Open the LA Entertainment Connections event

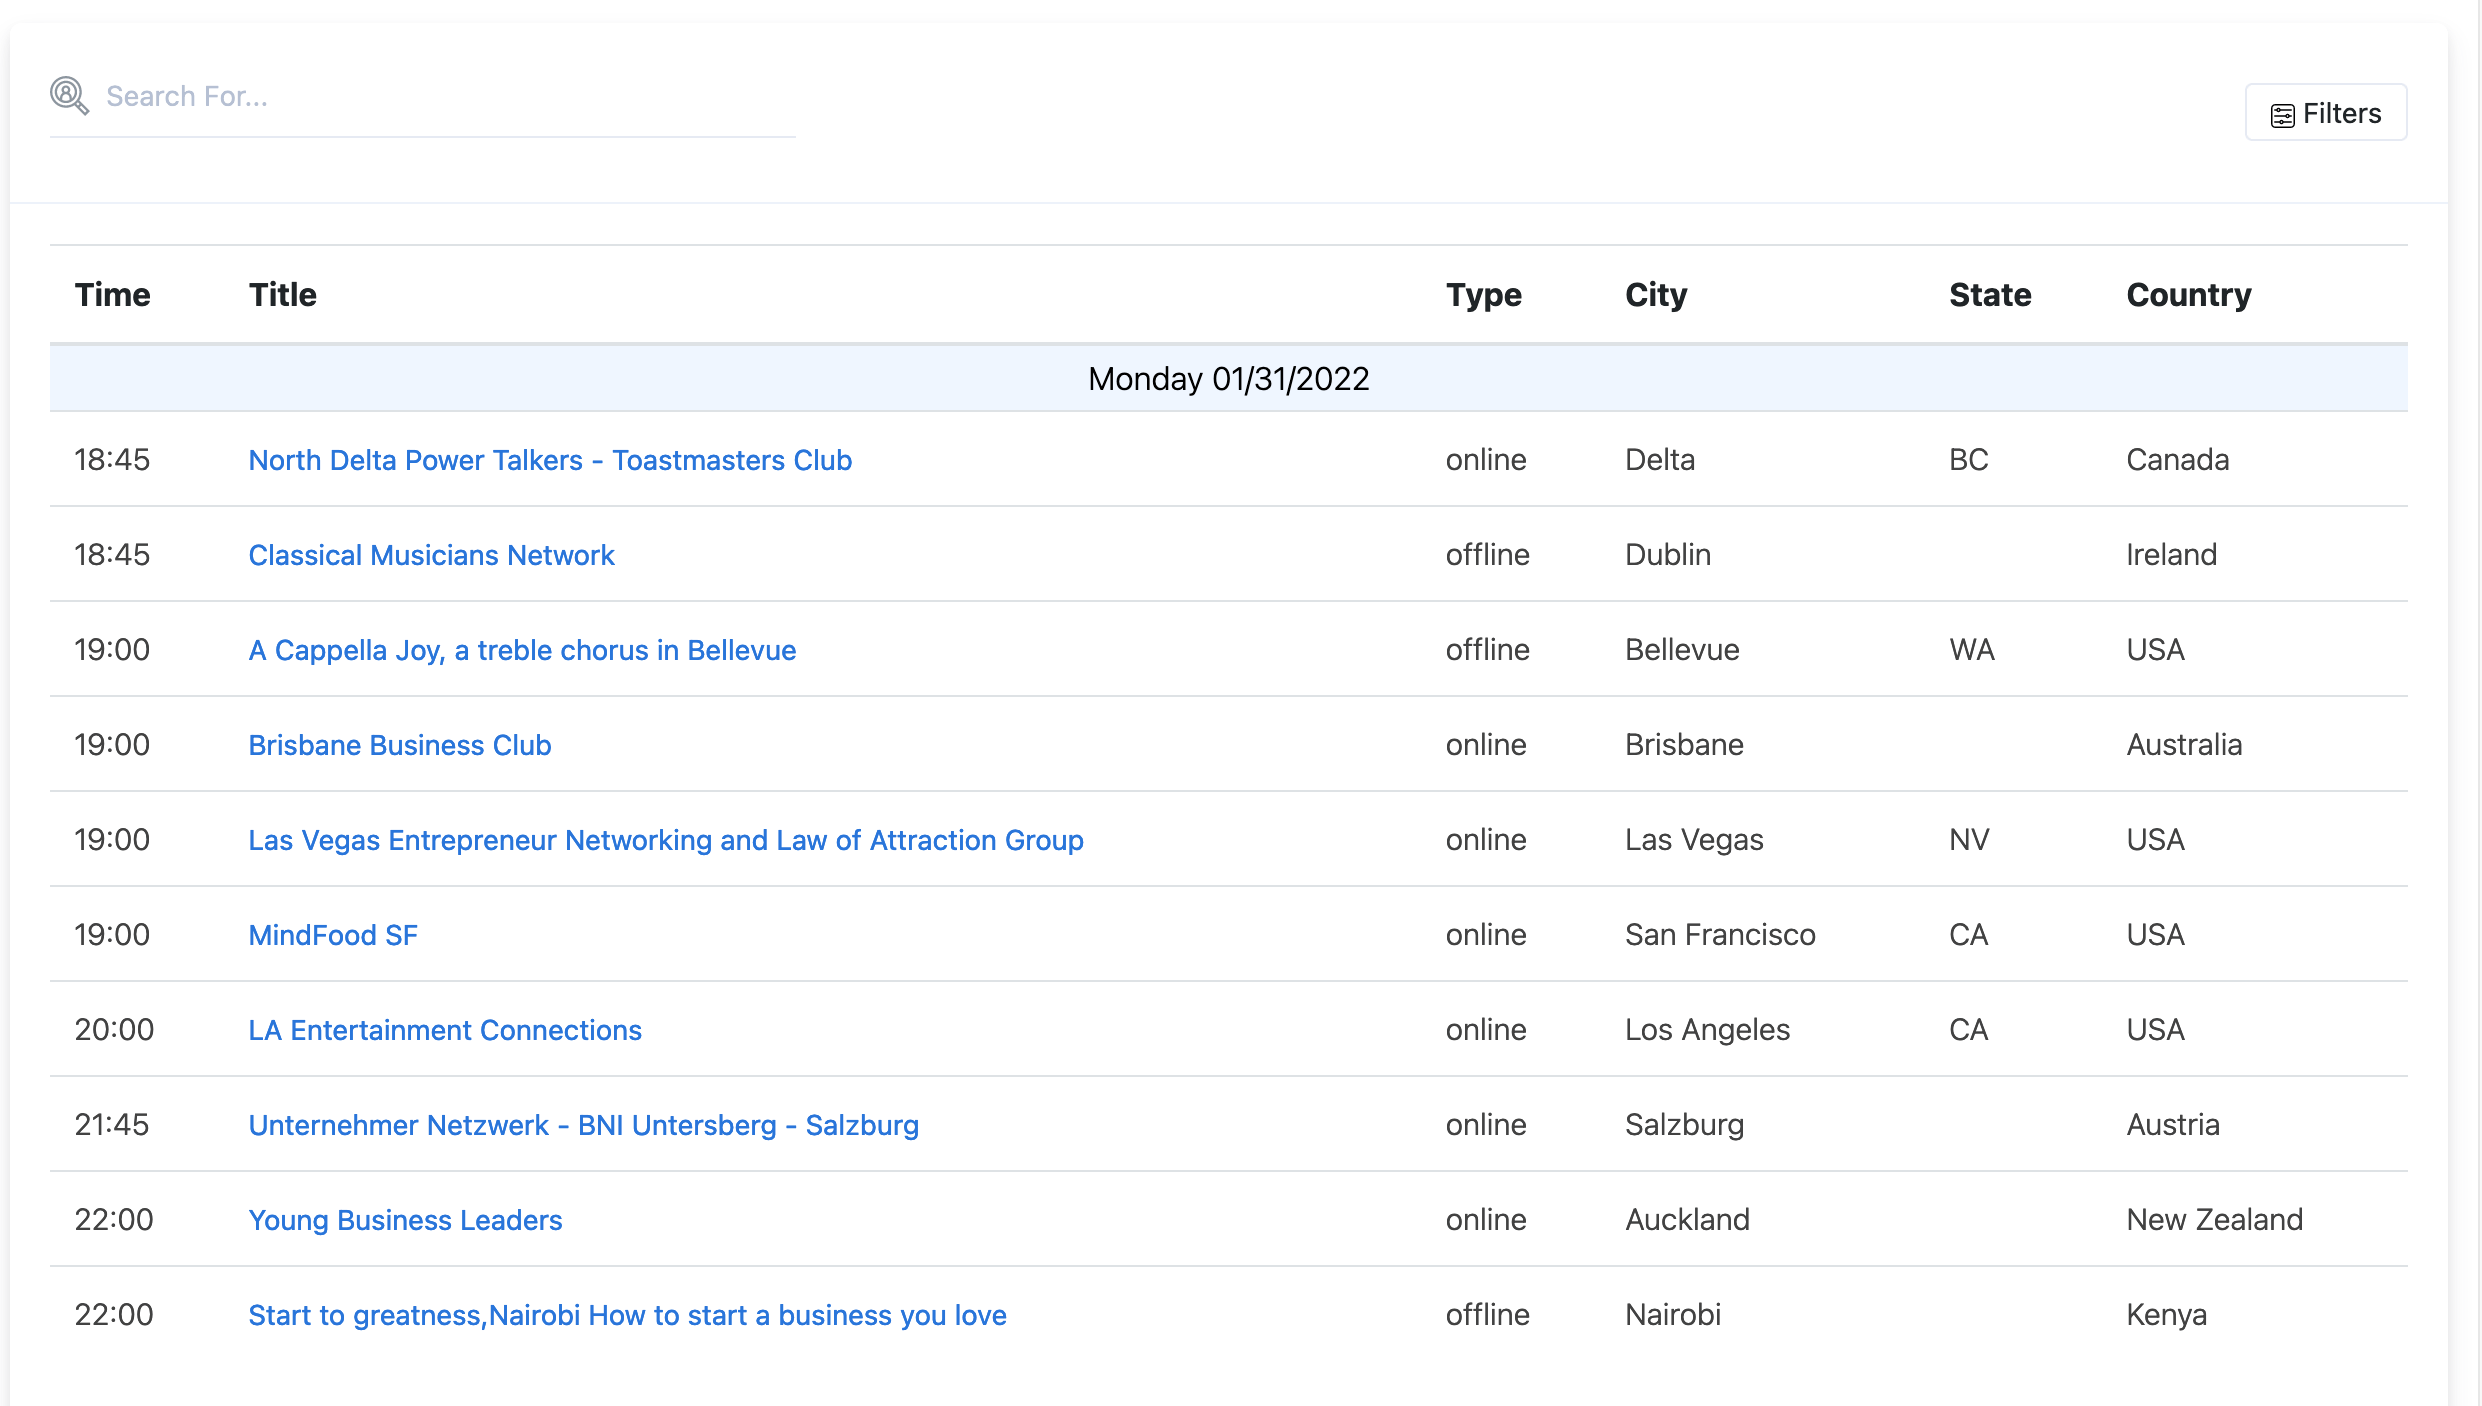[x=445, y=1029]
